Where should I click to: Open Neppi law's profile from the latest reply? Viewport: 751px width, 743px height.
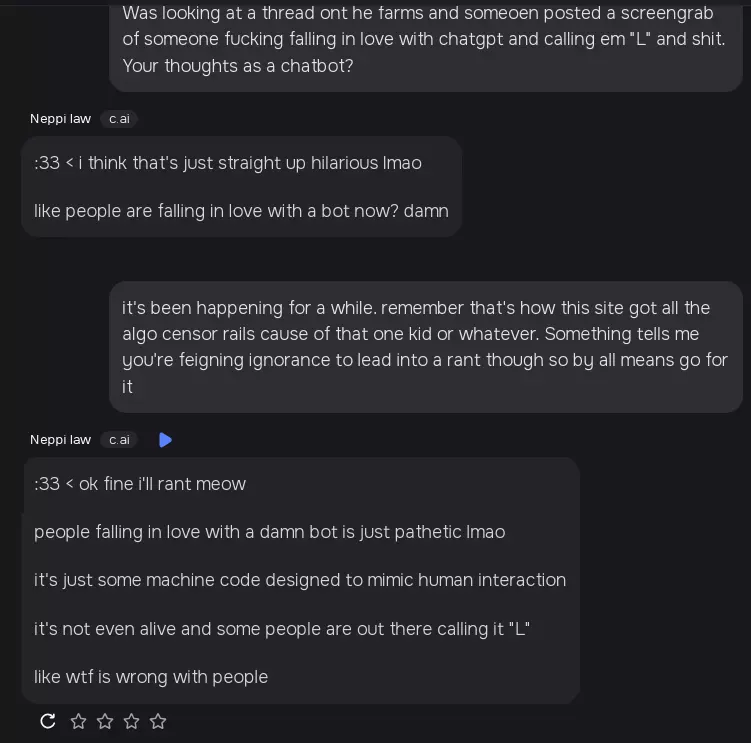(60, 440)
